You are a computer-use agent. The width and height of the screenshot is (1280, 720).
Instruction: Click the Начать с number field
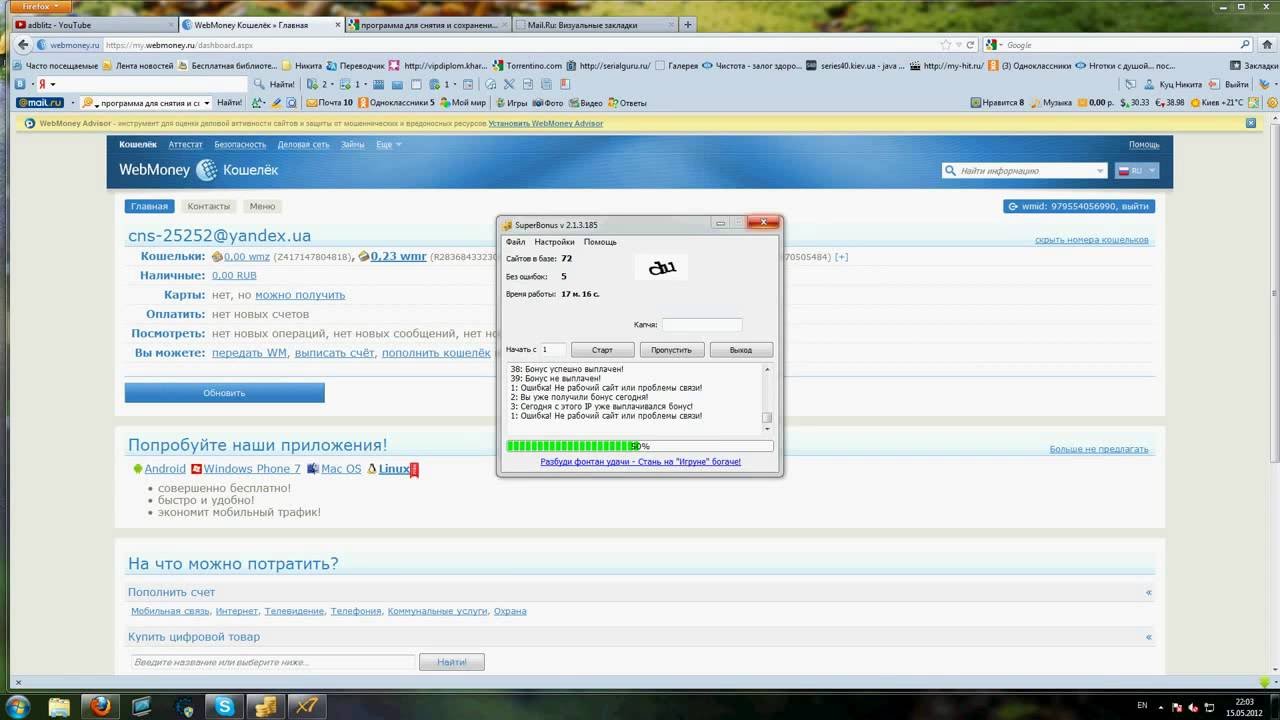[x=551, y=350]
